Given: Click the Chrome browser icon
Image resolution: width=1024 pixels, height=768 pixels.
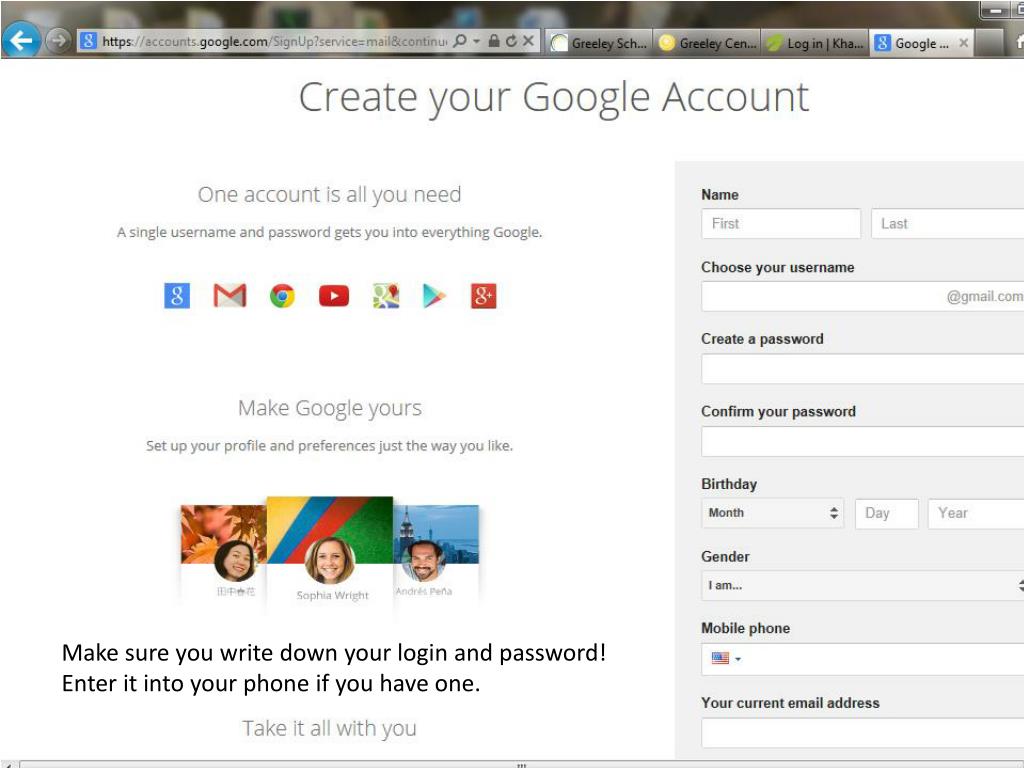Looking at the screenshot, I should (x=282, y=296).
